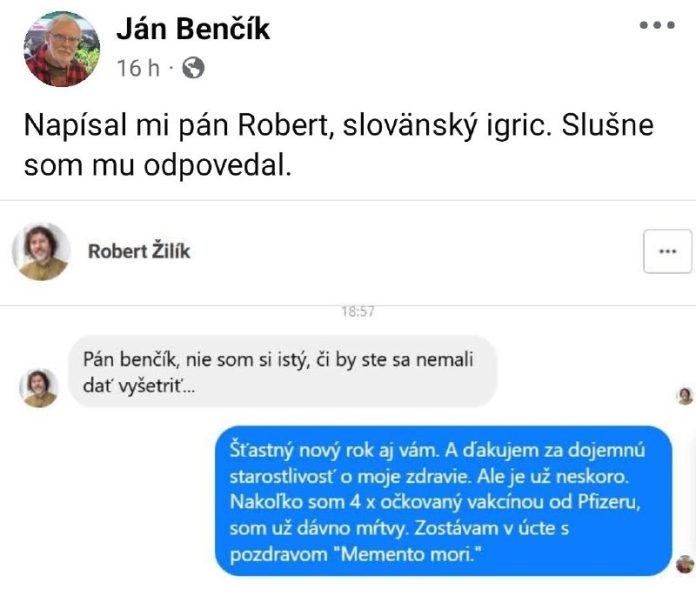696x589 pixels.
Task: Click the public globe privacy icon
Action: tap(194, 68)
